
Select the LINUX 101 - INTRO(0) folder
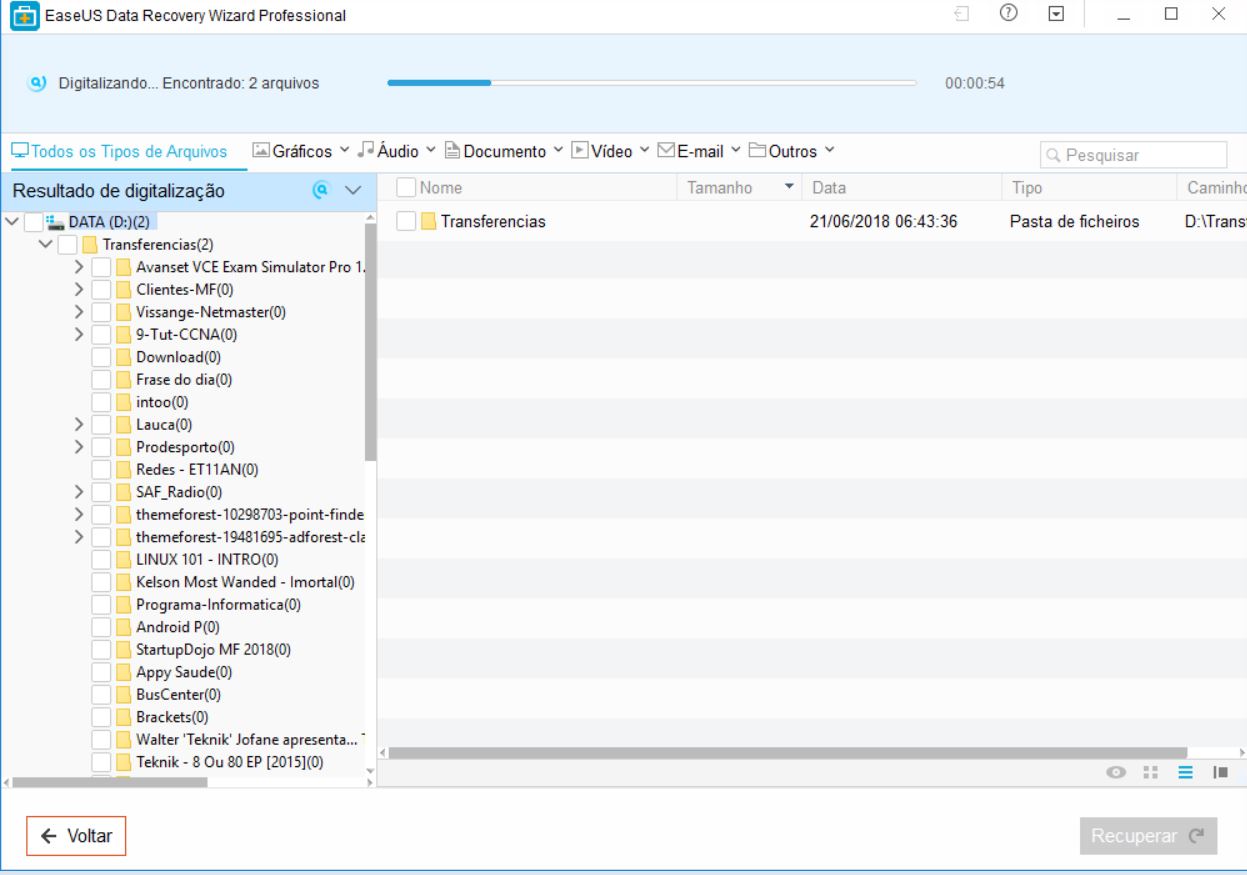(x=207, y=560)
